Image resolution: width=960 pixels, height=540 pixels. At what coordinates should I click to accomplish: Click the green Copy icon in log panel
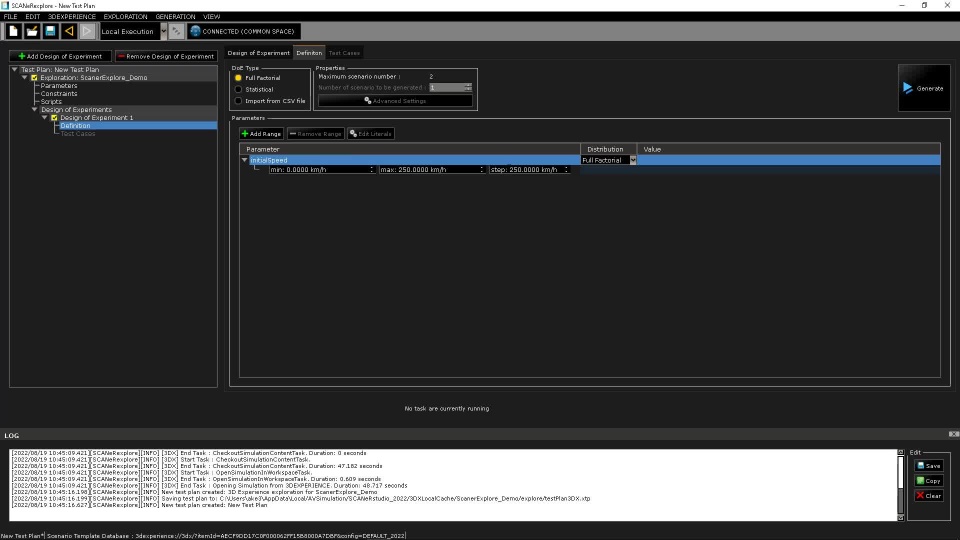pos(920,481)
